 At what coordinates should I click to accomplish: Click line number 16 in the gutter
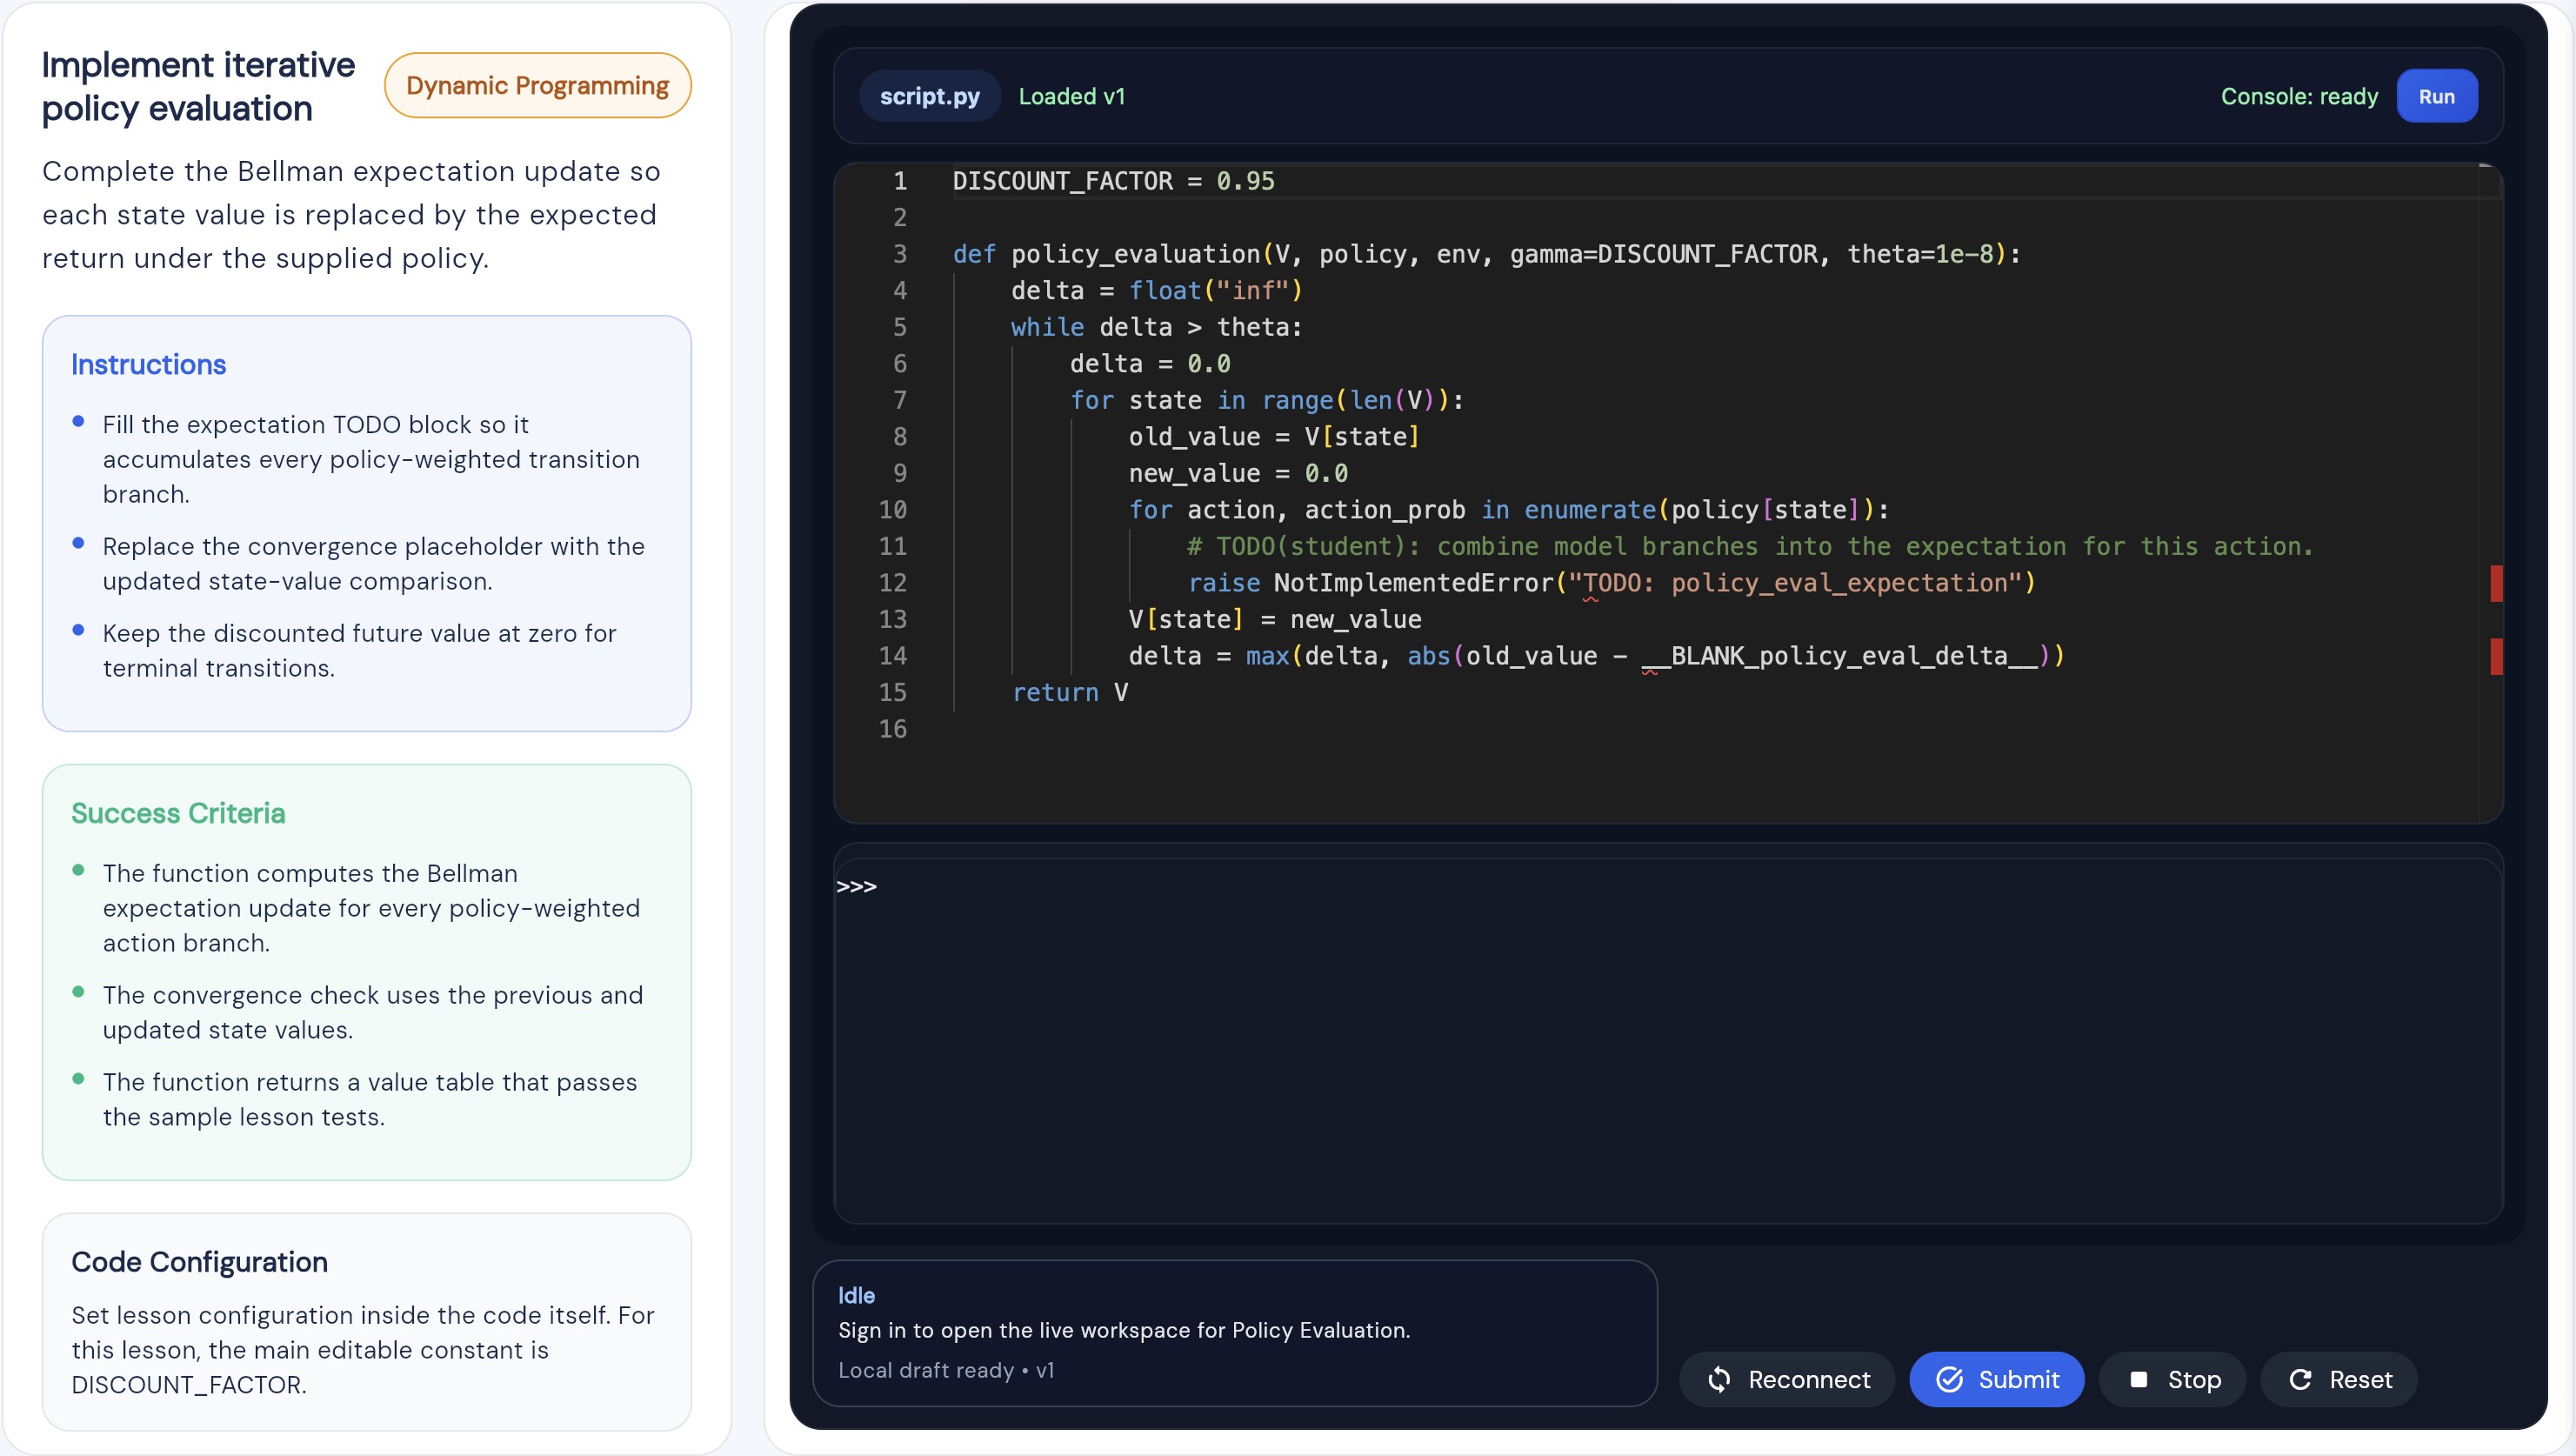893,729
